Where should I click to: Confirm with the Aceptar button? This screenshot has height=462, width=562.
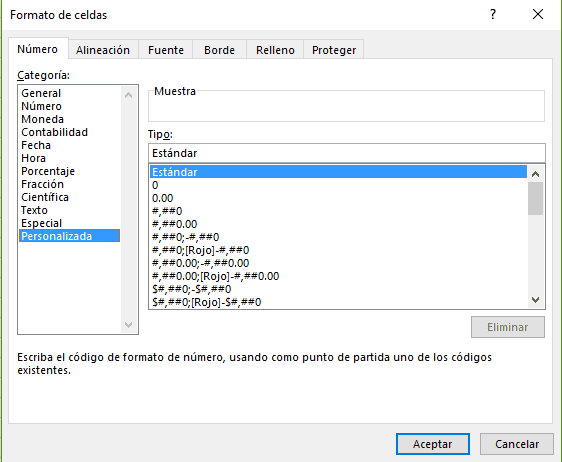point(433,444)
